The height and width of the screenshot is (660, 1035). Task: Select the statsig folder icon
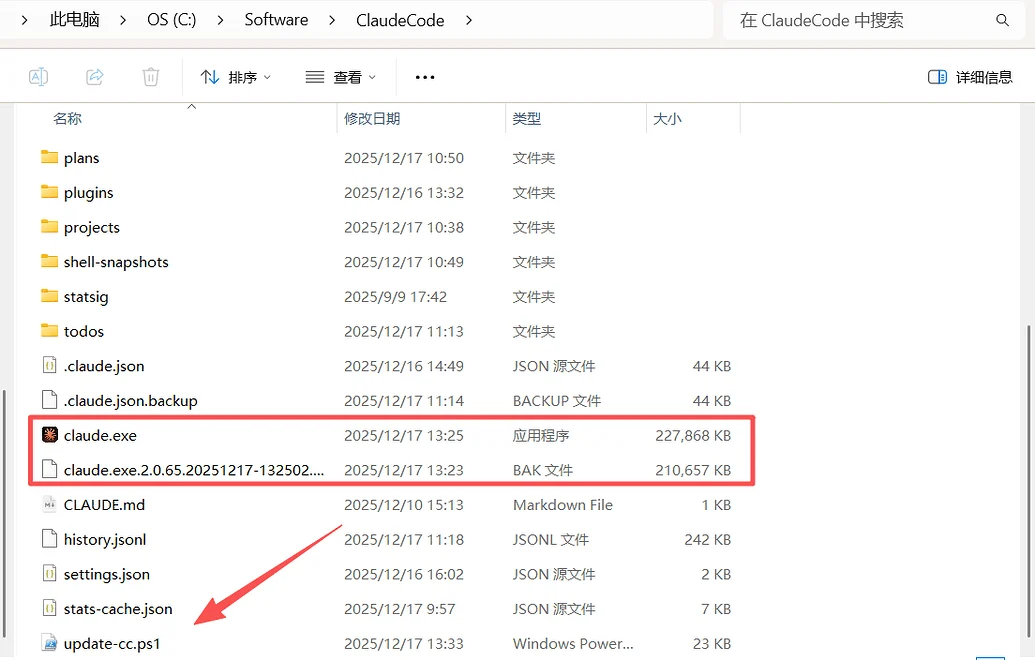click(x=50, y=296)
